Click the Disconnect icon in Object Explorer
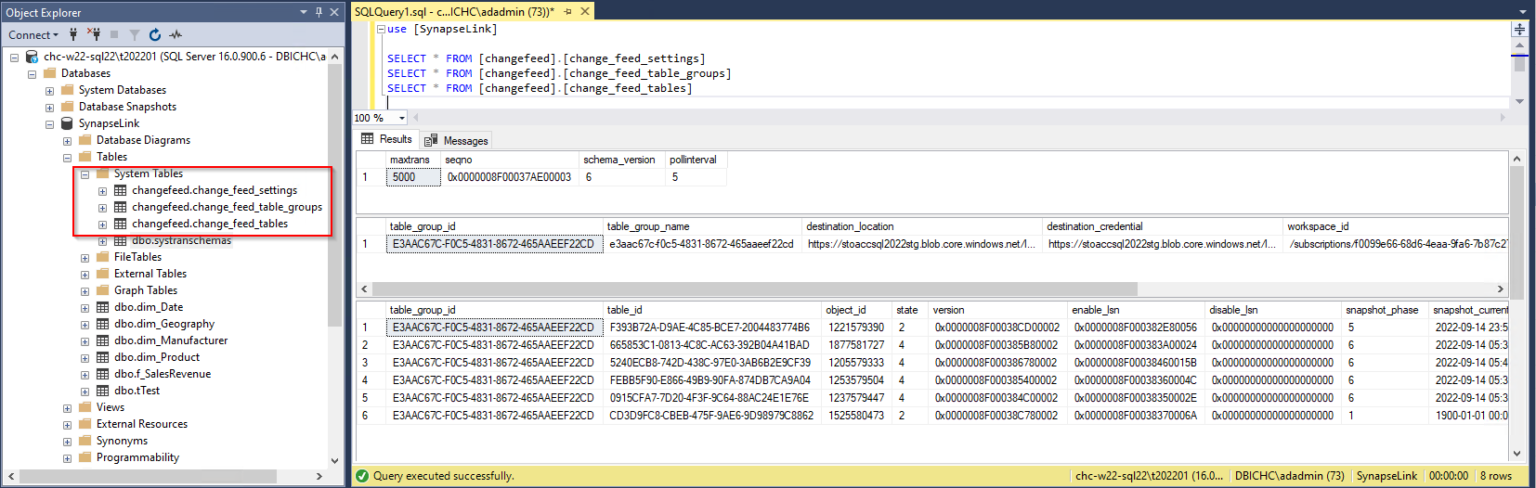This screenshot has height=488, width=1536. [95, 35]
